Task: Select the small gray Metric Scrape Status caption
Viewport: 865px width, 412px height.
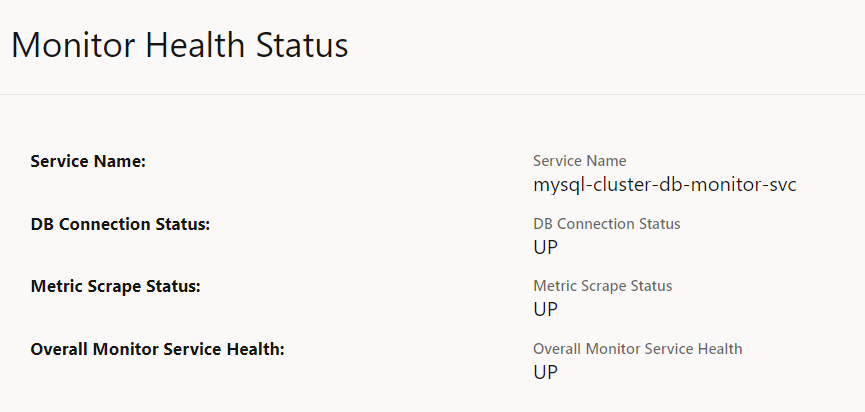Action: pos(603,286)
